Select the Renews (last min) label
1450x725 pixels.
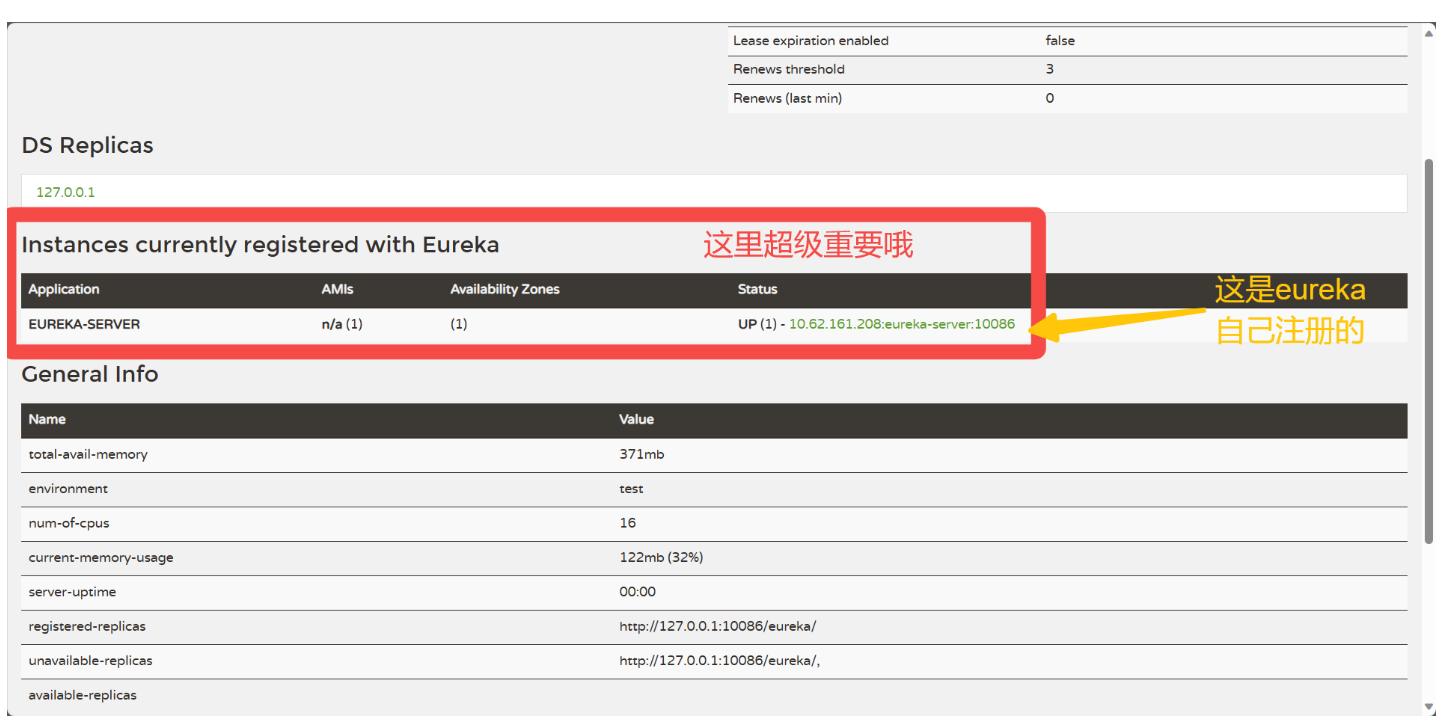[787, 98]
